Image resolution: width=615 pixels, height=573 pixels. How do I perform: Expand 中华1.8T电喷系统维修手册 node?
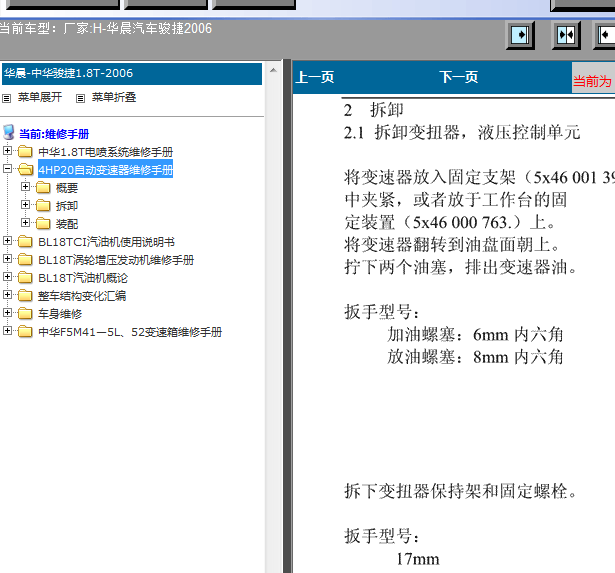7,151
